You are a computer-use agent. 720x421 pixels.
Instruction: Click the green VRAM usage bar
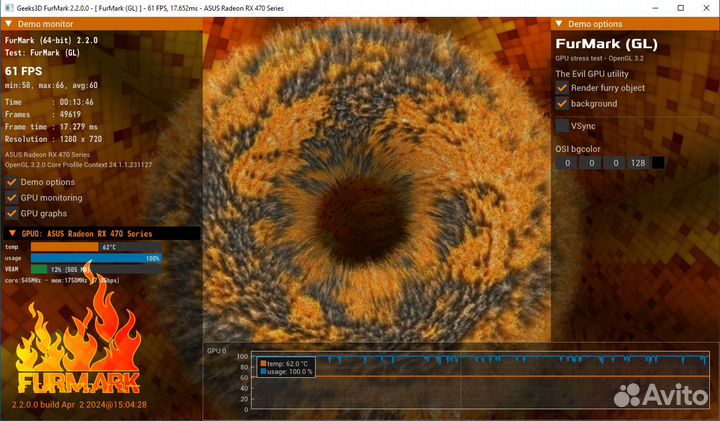40,269
